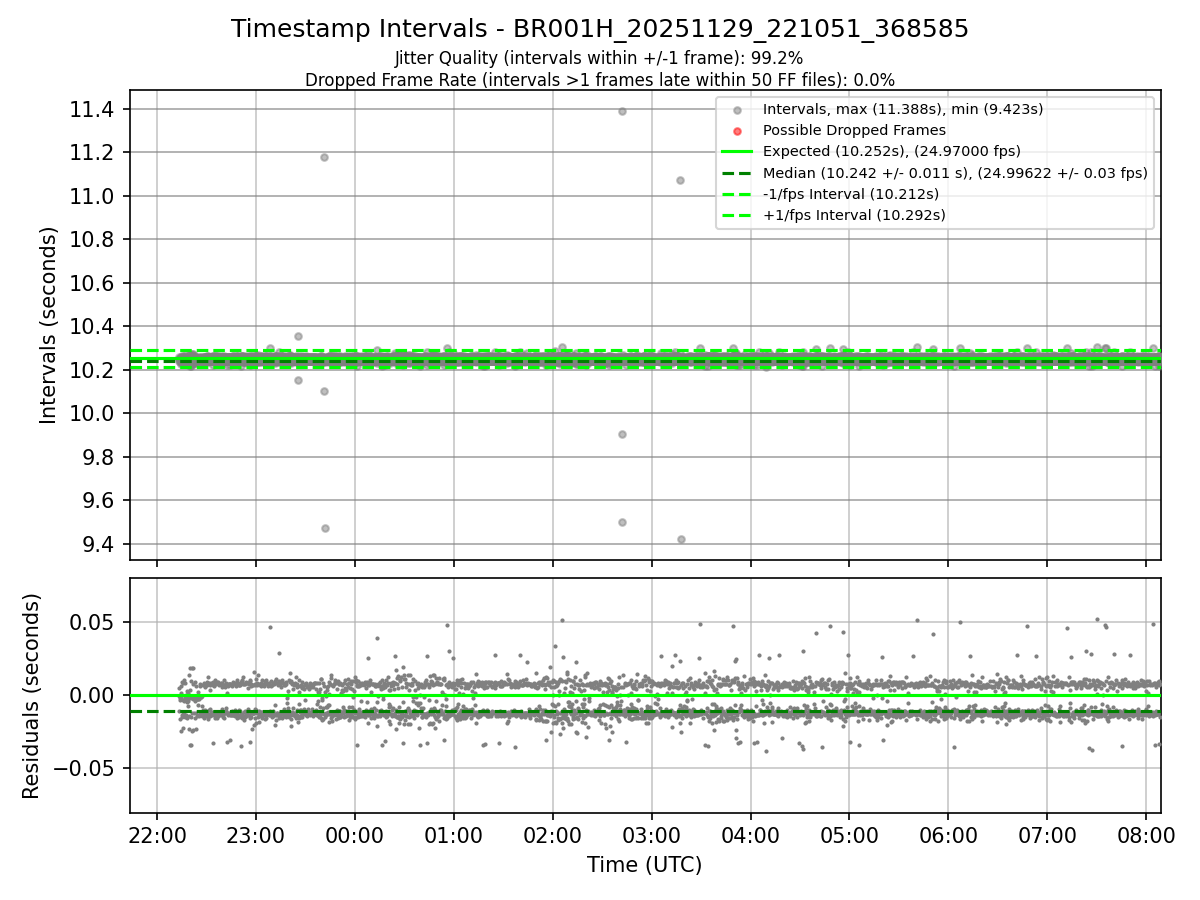This screenshot has height=900, width=1200.
Task: Click legend entry 'Intervals, max (11.388s), min (9.423s)'
Action: (x=903, y=109)
